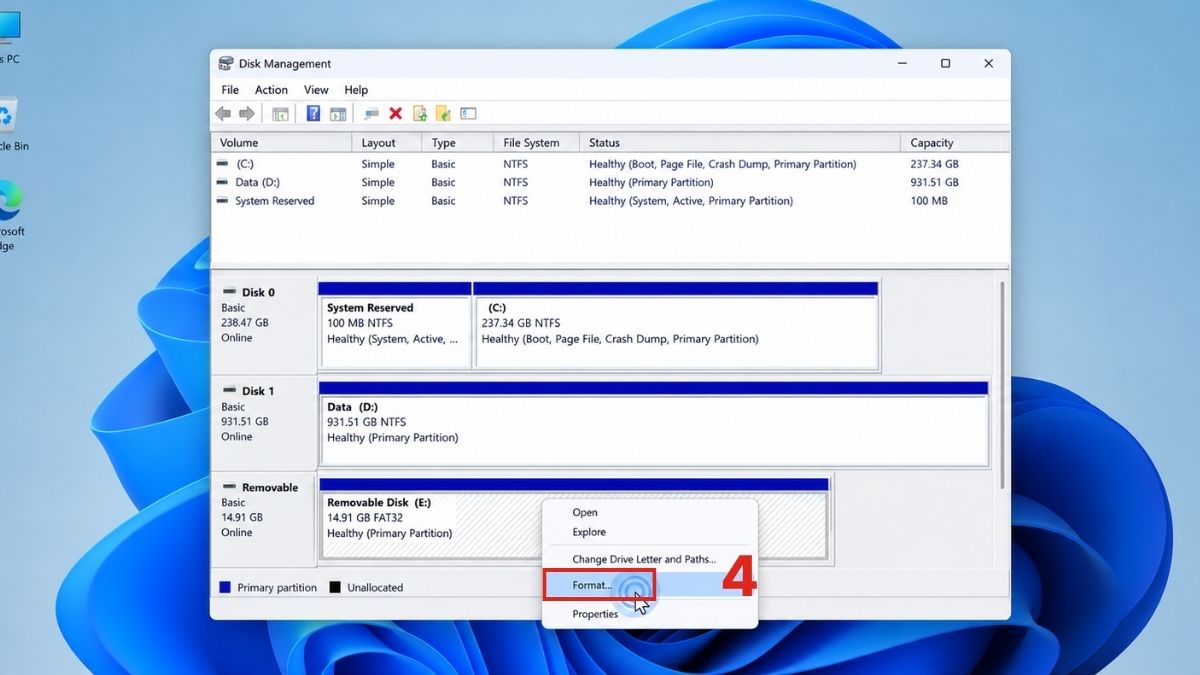The height and width of the screenshot is (675, 1200).
Task: Choose Open from the context menu
Action: pos(650,512)
